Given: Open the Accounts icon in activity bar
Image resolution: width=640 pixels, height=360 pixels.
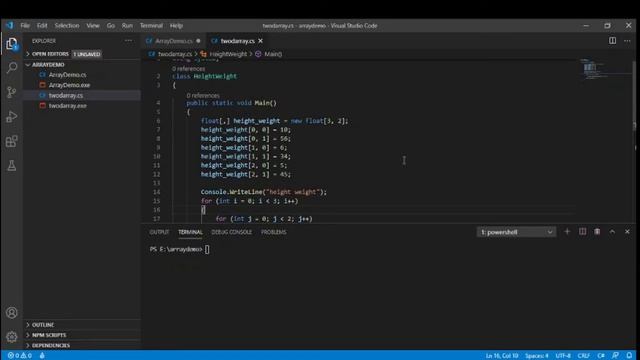Looking at the screenshot, I should [x=12, y=313].
